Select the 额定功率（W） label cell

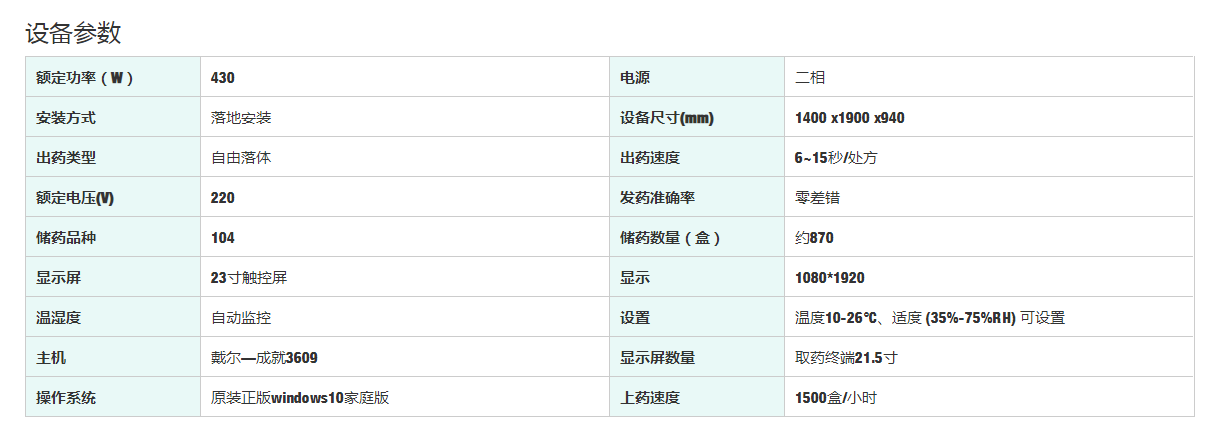84,78
